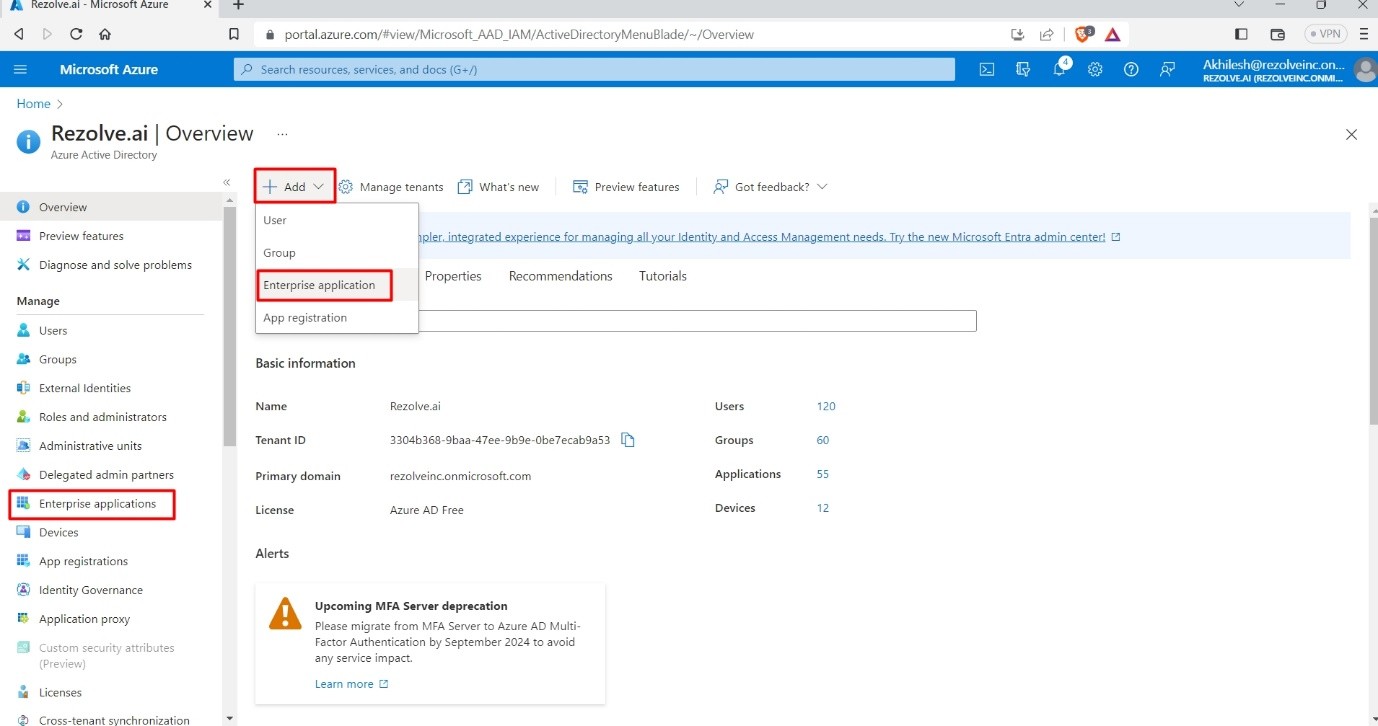Click the browser back button
The image size is (1378, 726).
pyautogui.click(x=19, y=34)
